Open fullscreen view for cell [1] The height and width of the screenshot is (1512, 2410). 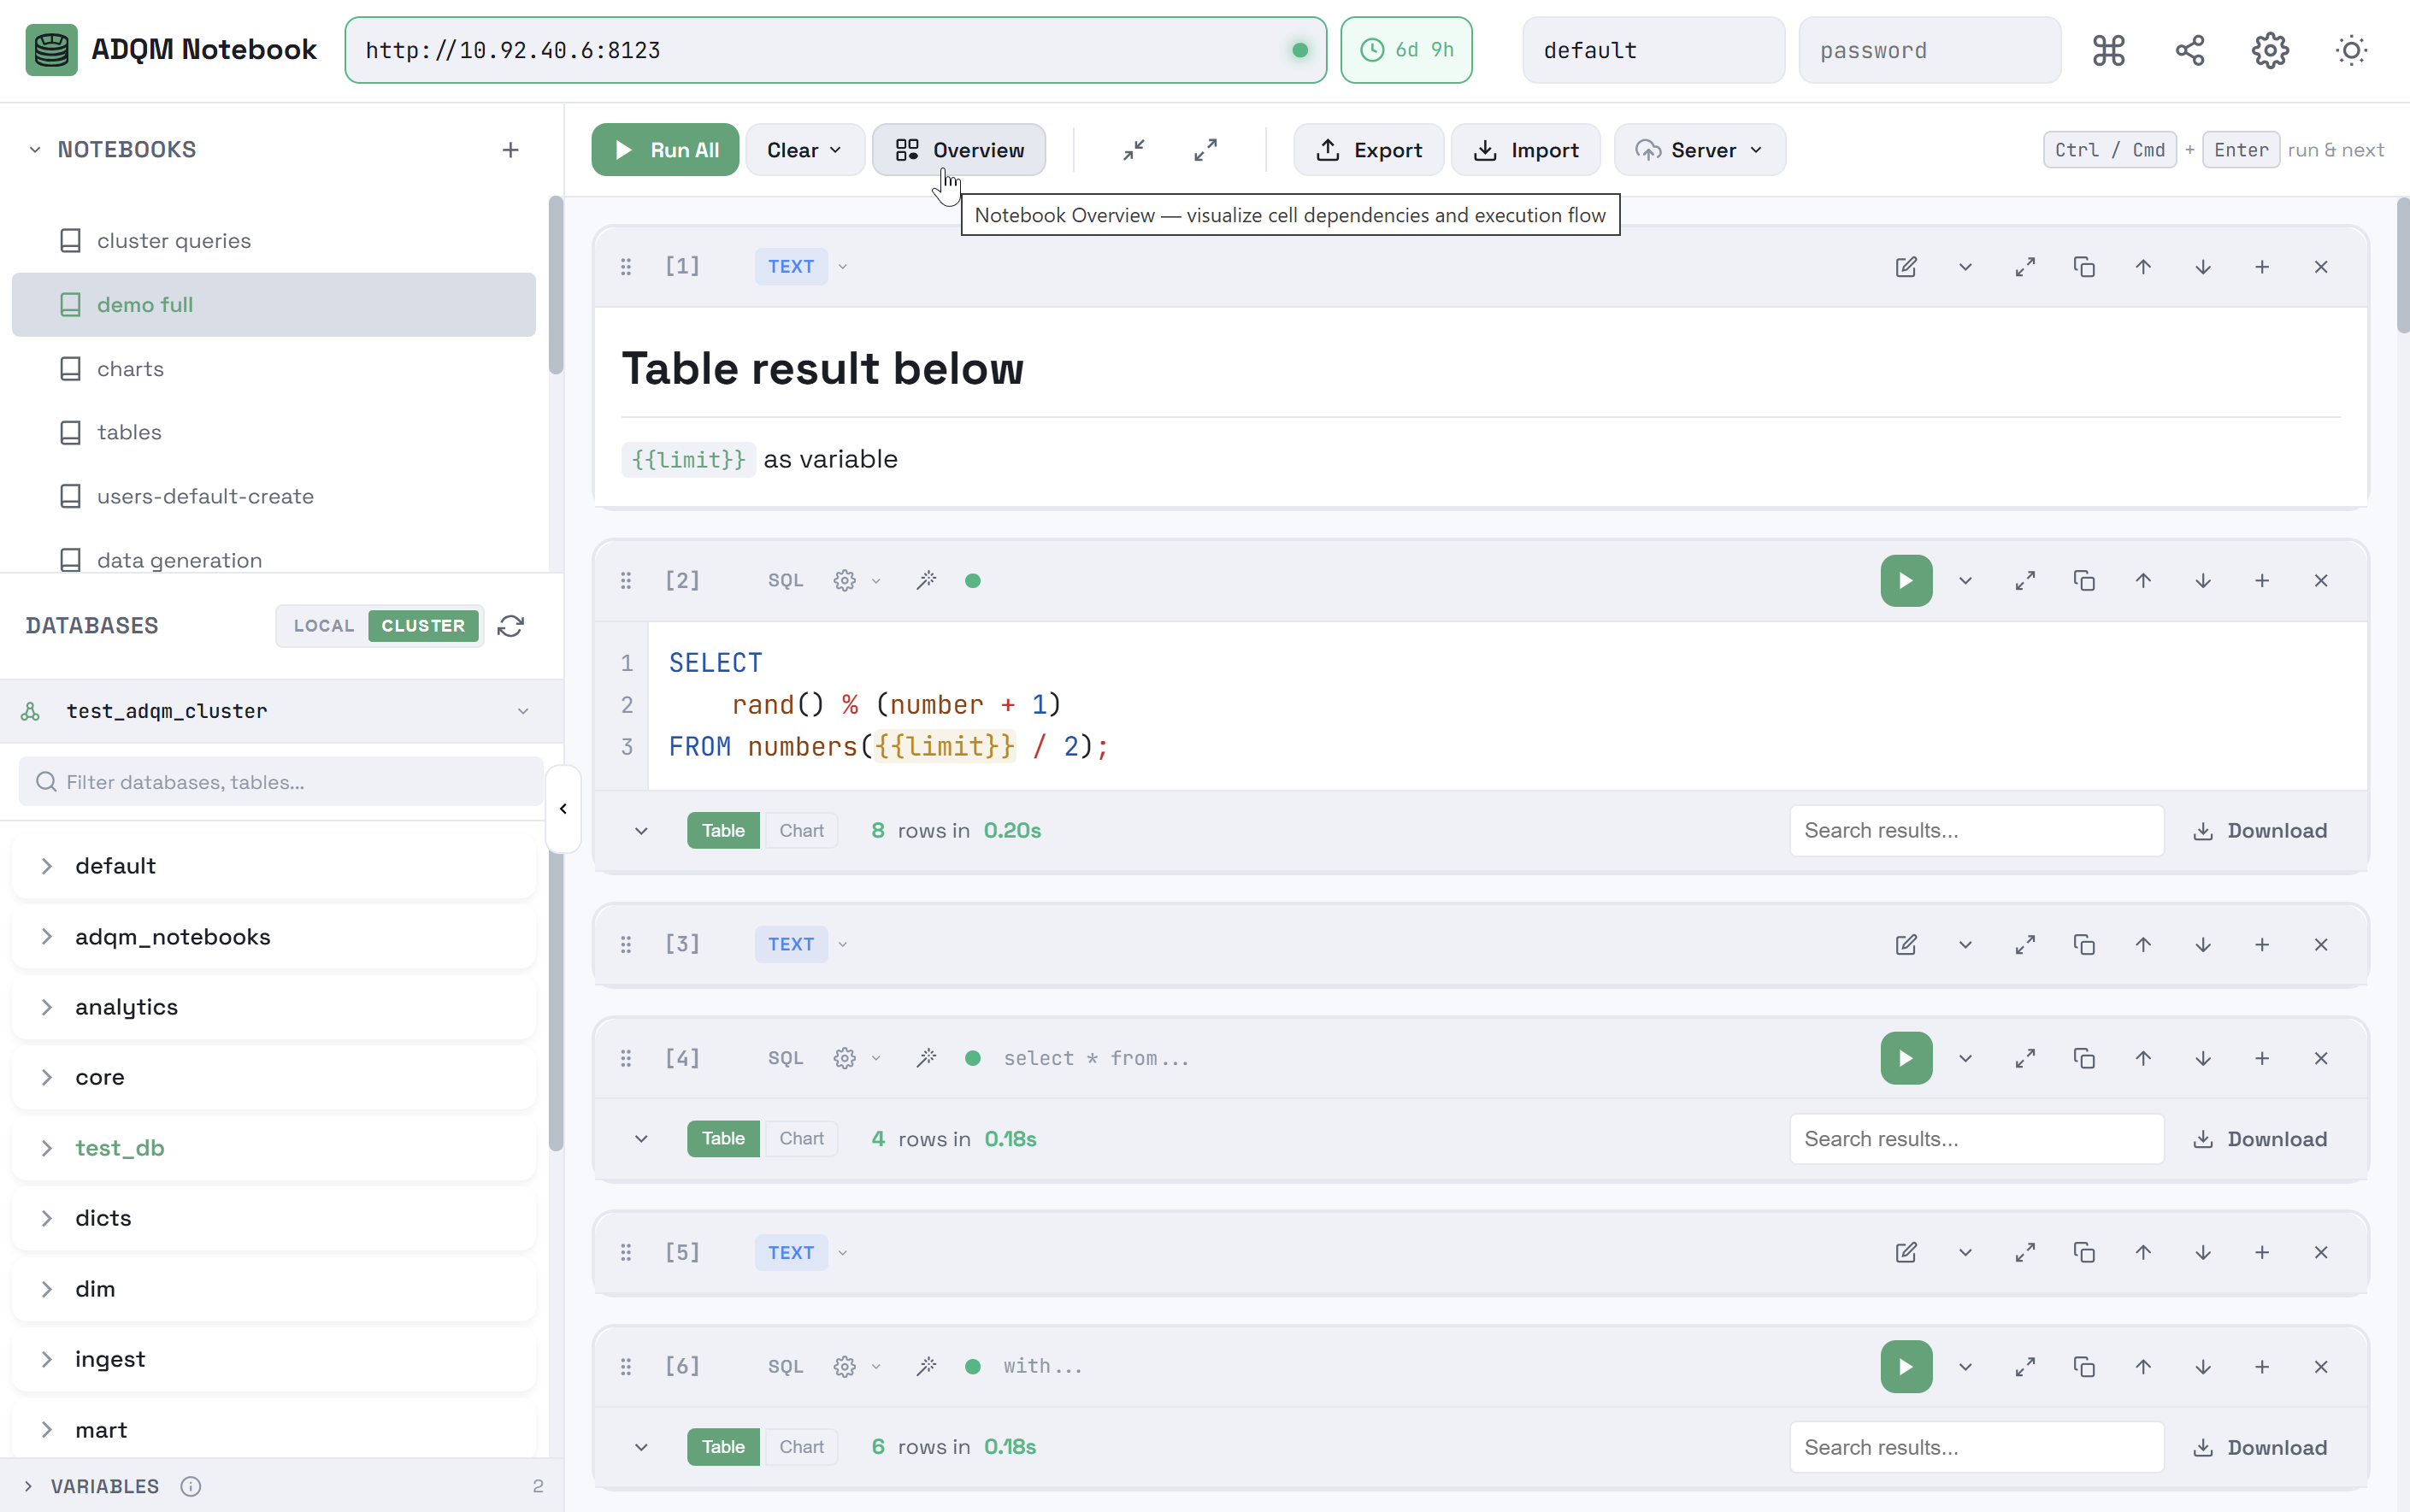pos(2025,267)
